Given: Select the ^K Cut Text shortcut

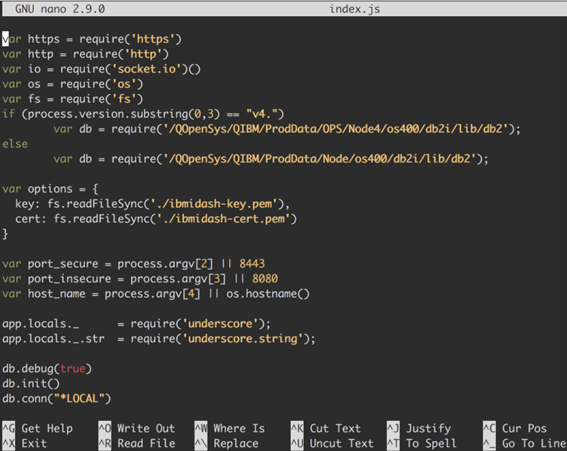Looking at the screenshot, I should click(x=326, y=428).
